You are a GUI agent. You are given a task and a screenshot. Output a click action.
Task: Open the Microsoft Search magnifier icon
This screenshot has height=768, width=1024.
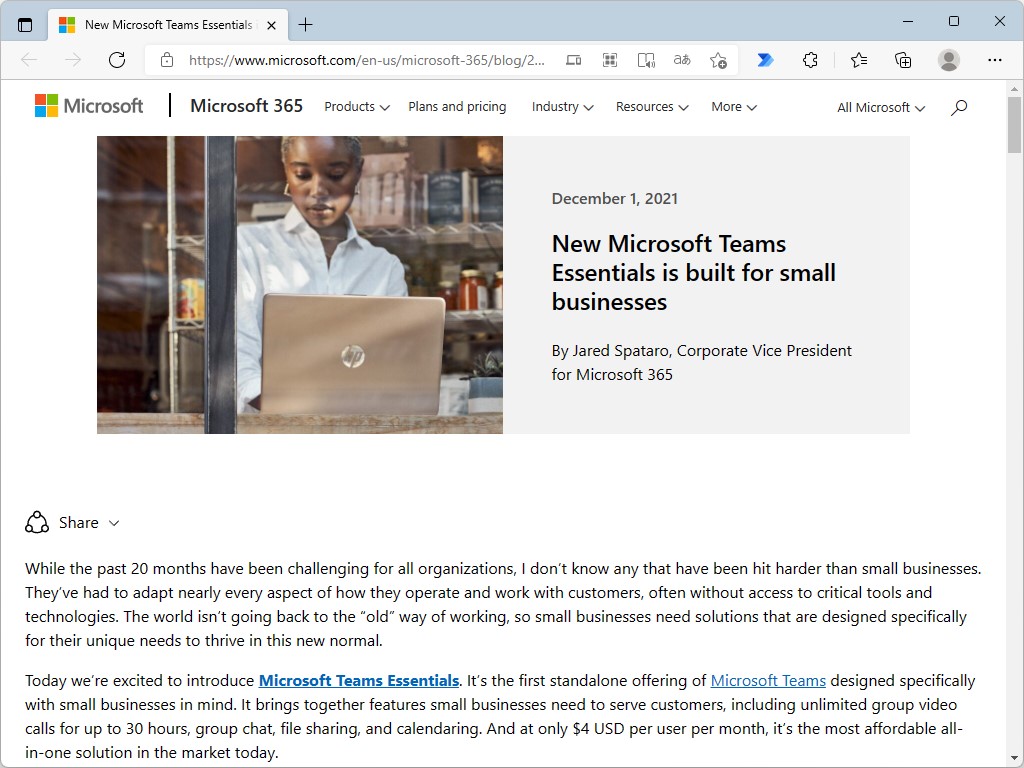pyautogui.click(x=958, y=107)
